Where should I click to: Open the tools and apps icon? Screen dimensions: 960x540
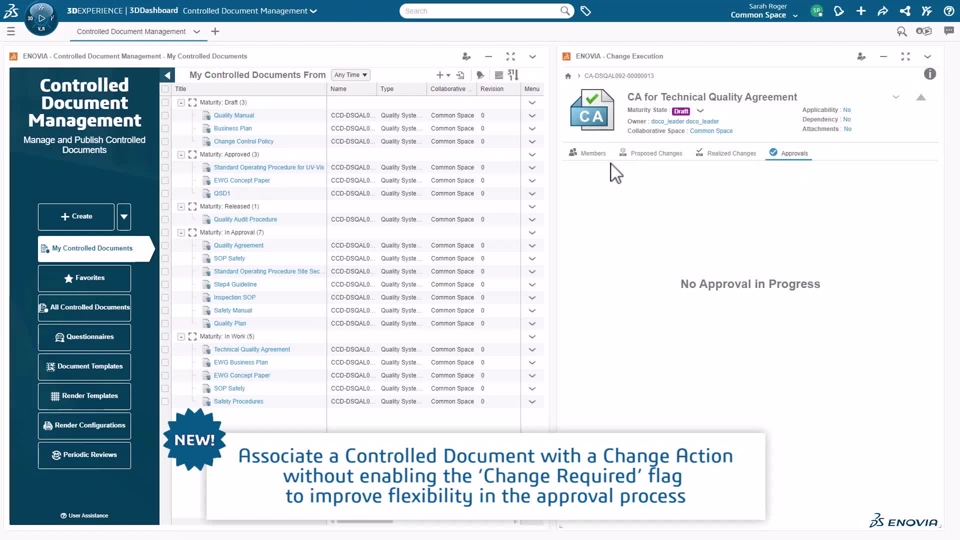click(x=927, y=11)
